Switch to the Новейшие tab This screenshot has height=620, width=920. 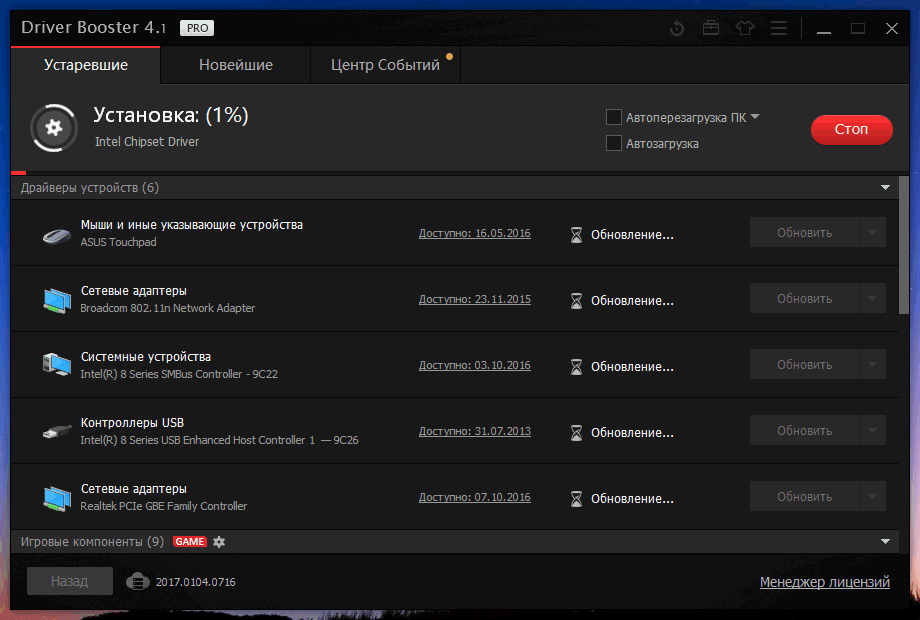[236, 65]
